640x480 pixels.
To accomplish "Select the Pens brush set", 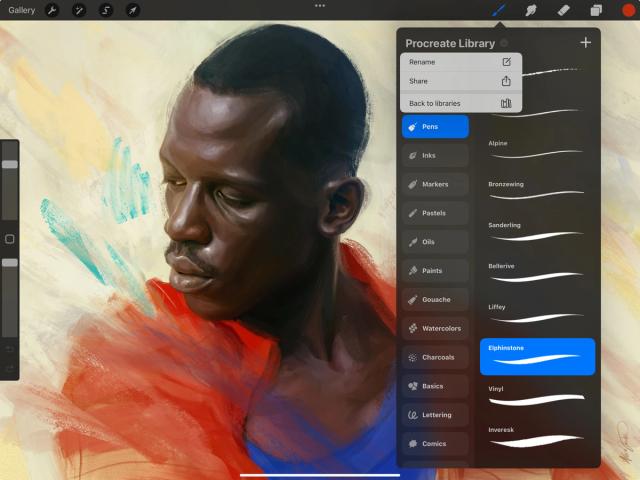I will pos(435,127).
